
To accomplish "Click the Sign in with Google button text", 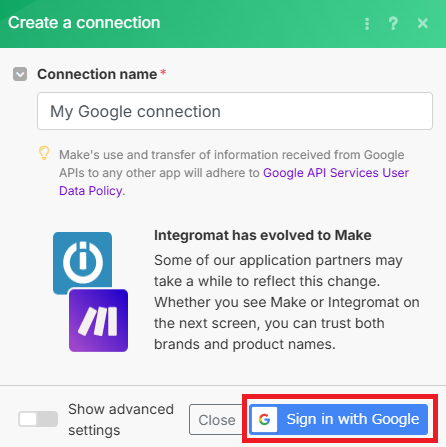I will coord(353,419).
